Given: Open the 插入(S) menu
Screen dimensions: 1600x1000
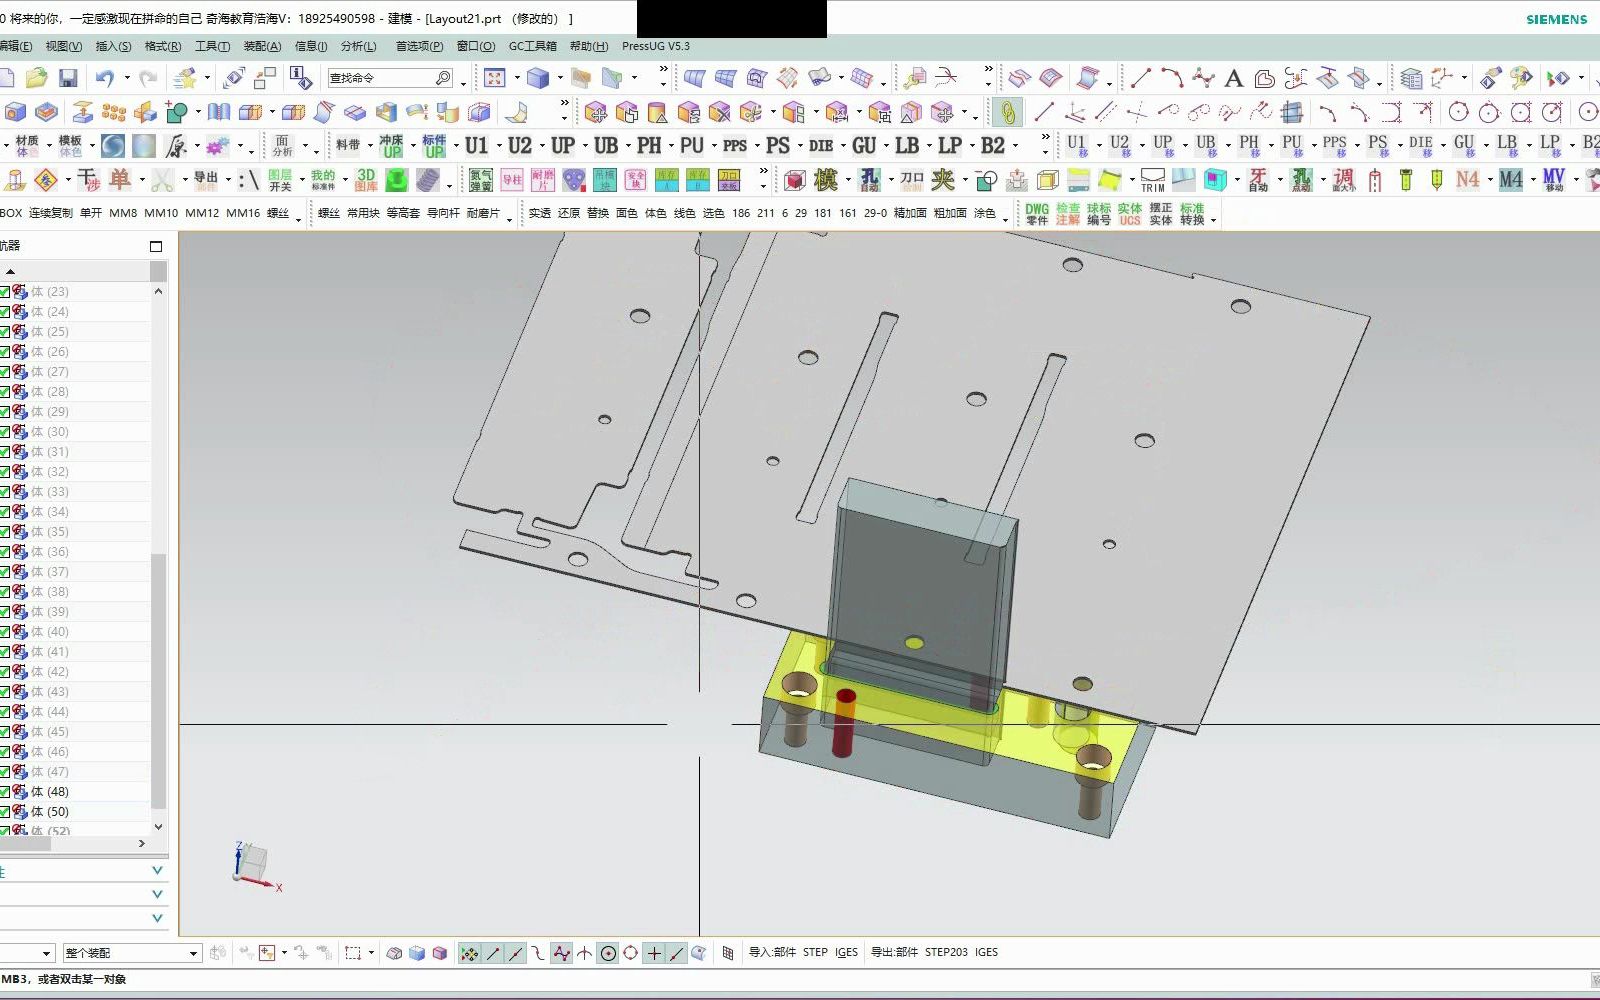Looking at the screenshot, I should [113, 46].
